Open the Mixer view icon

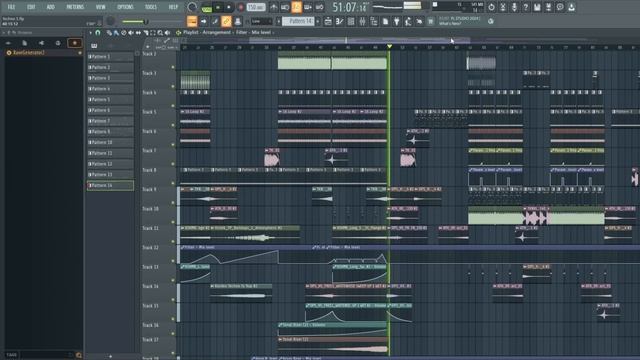[x=362, y=21]
